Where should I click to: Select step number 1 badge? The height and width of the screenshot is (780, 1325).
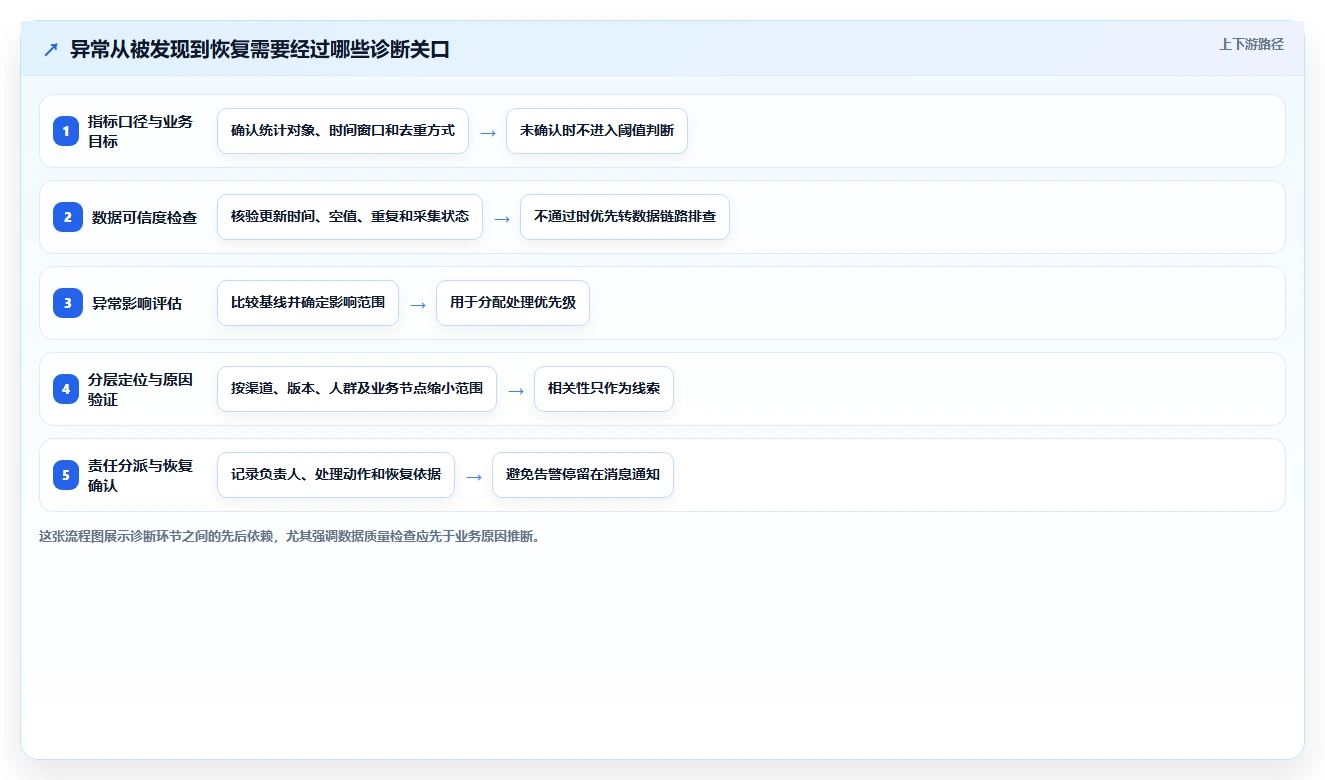[66, 131]
